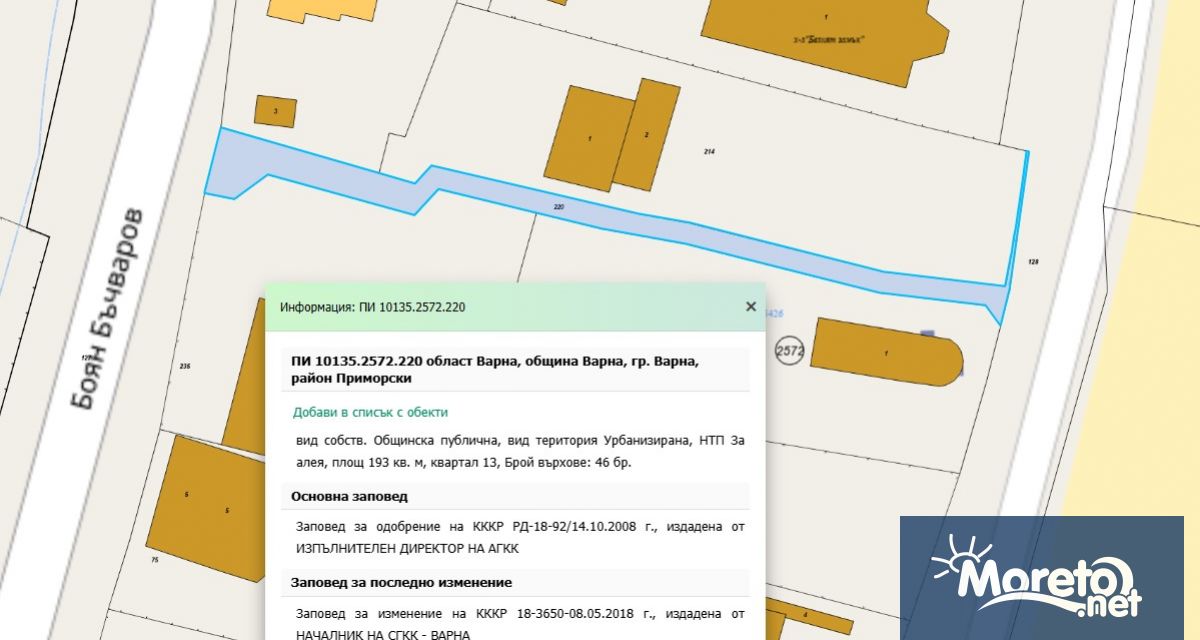Click the parcel label 236
The image size is (1200, 640).
[x=185, y=367]
